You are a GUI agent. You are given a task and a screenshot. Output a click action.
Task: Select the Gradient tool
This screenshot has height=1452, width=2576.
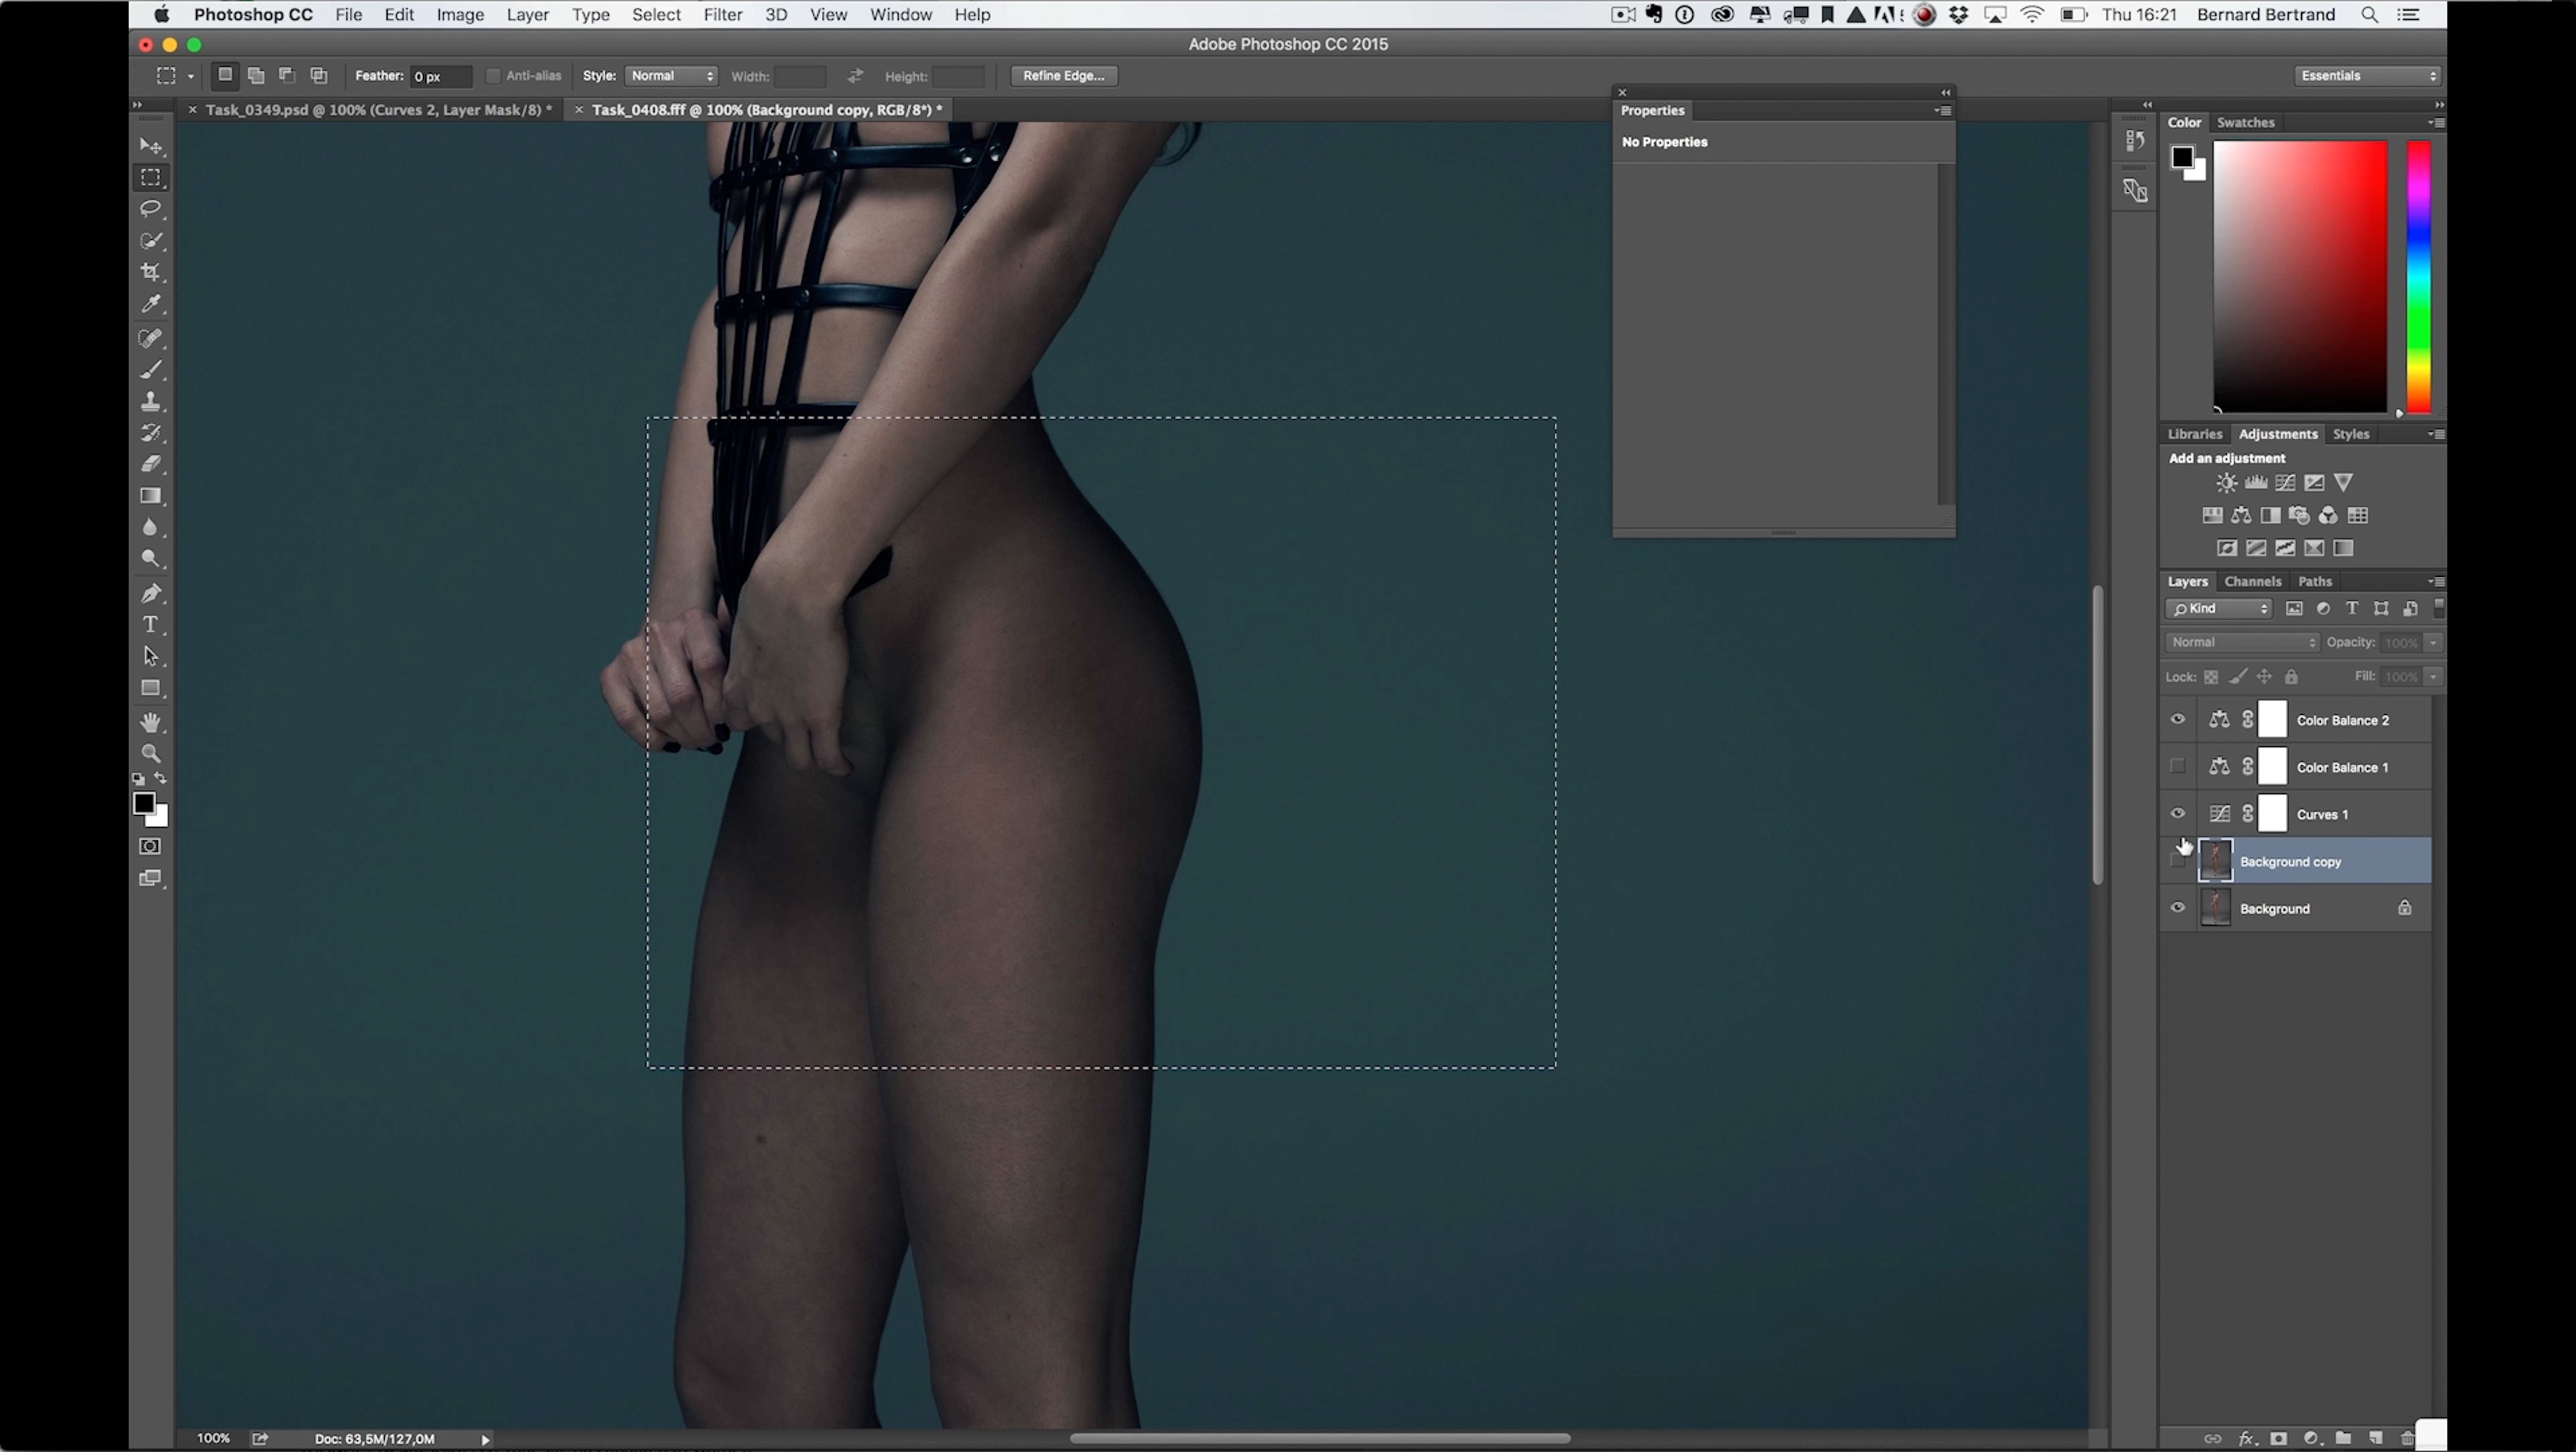pyautogui.click(x=151, y=496)
